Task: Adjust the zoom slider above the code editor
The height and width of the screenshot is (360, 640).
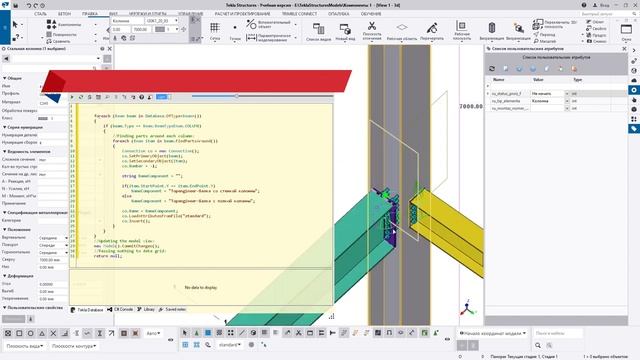Action: click(236, 96)
